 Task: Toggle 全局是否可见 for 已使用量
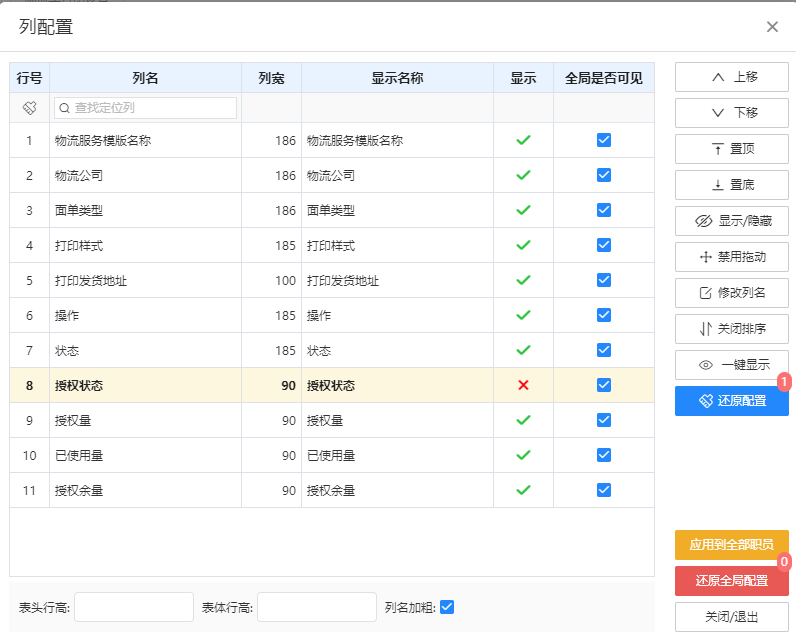coord(604,455)
